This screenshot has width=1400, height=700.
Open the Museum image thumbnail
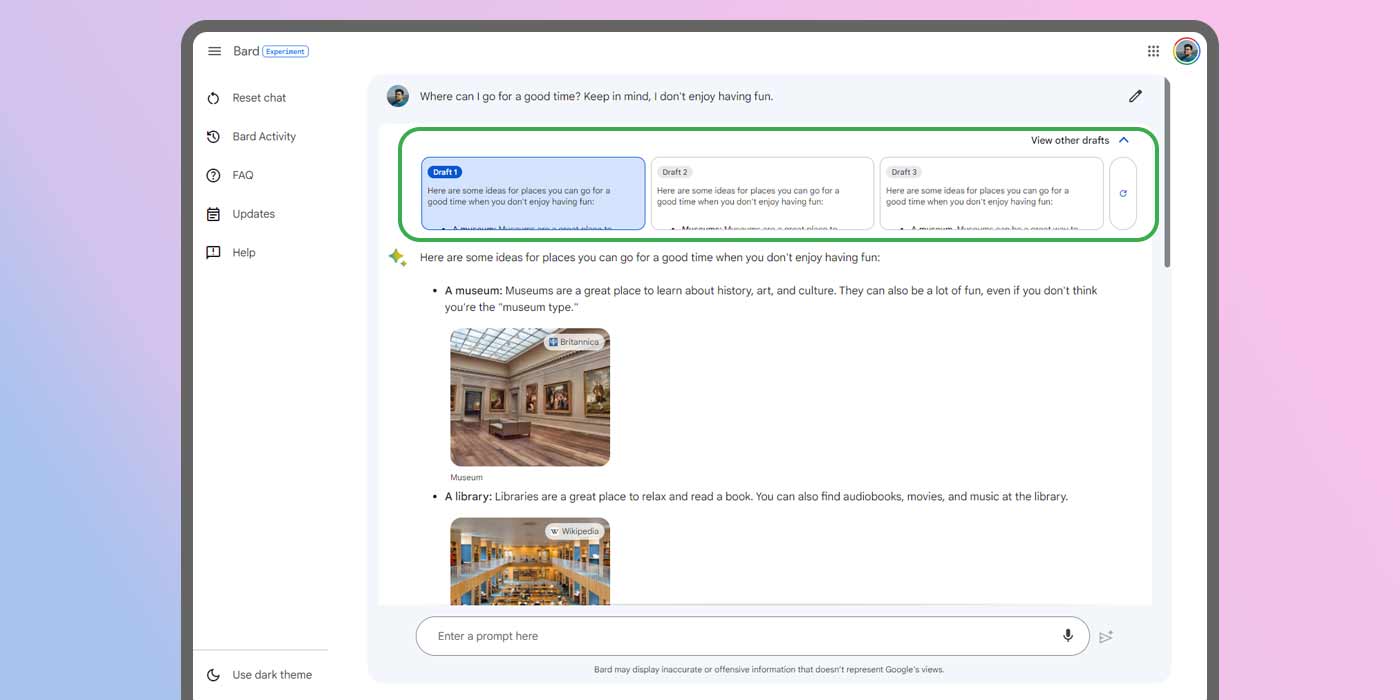(530, 397)
